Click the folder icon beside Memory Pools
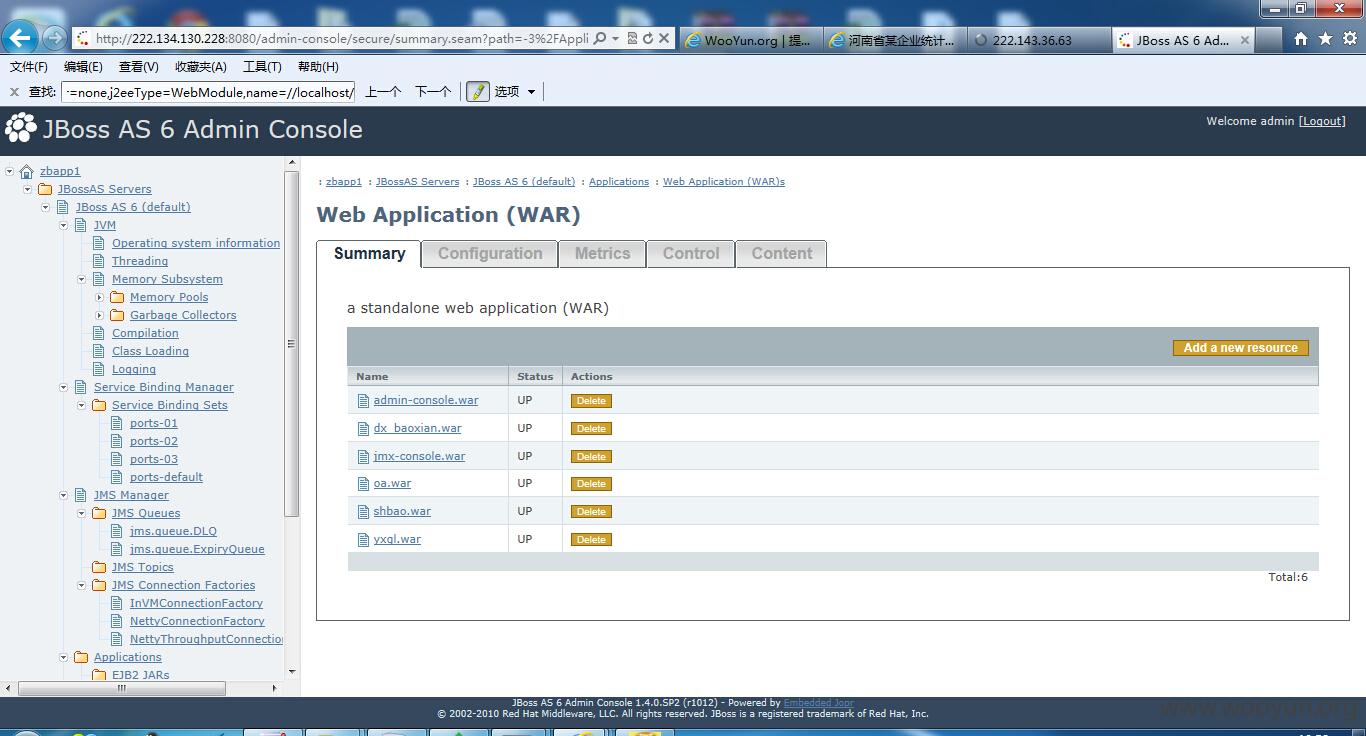The width and height of the screenshot is (1366, 736). point(117,298)
